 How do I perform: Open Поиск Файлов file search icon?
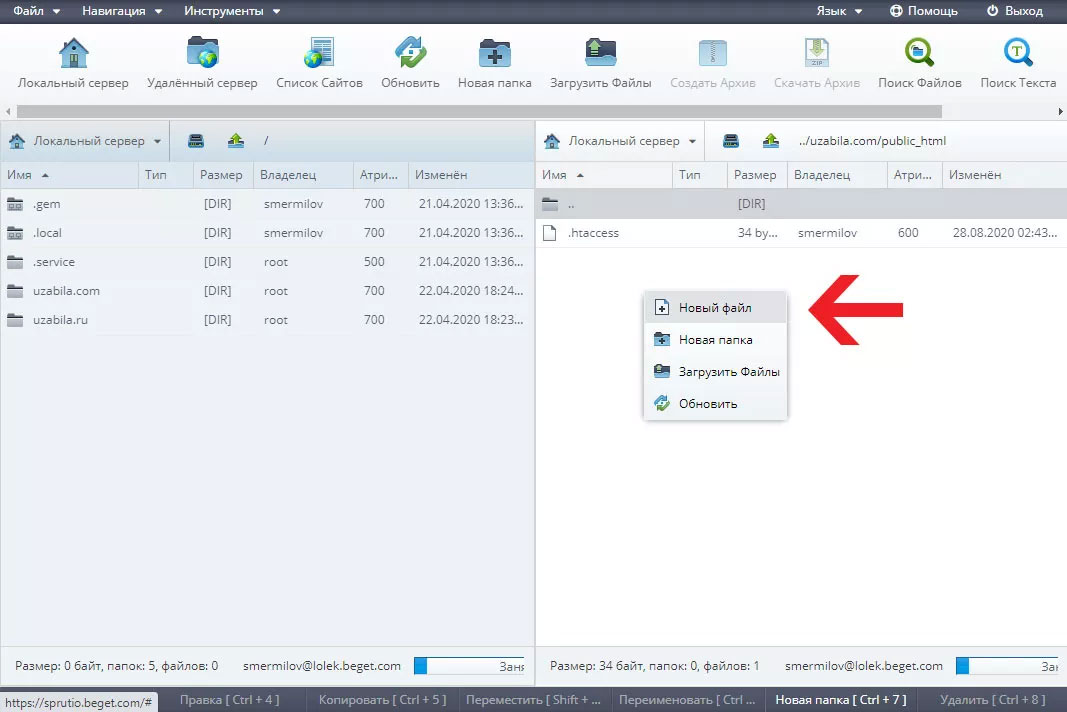click(919, 53)
